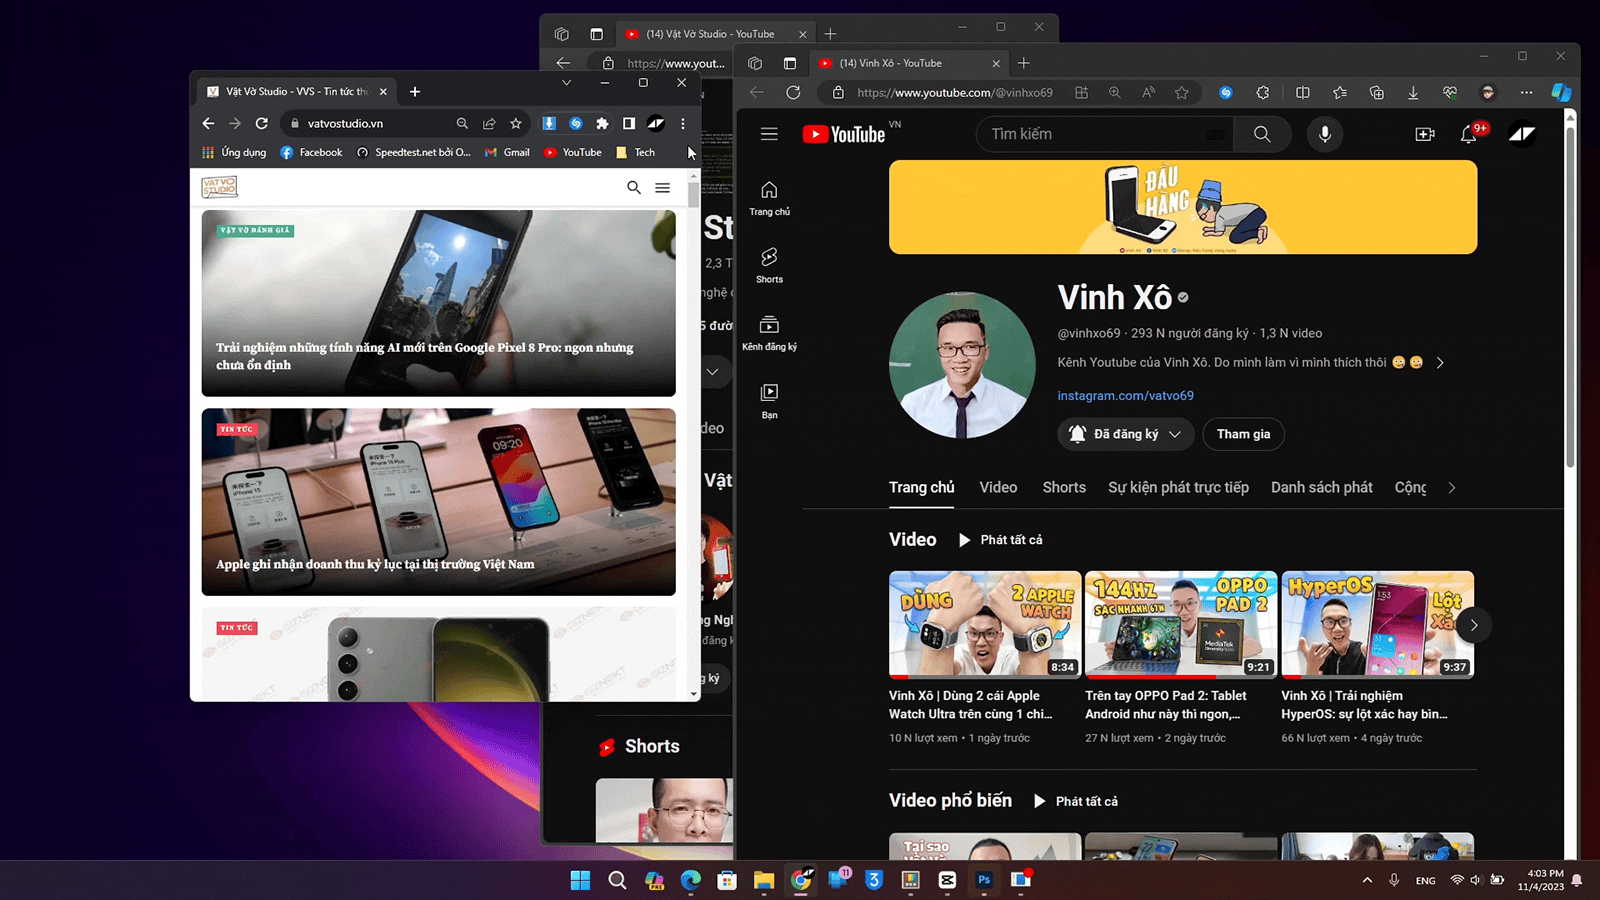1600x900 pixels.
Task: Select the Shorts tab on Vinh Xô channel
Action: coord(1064,487)
